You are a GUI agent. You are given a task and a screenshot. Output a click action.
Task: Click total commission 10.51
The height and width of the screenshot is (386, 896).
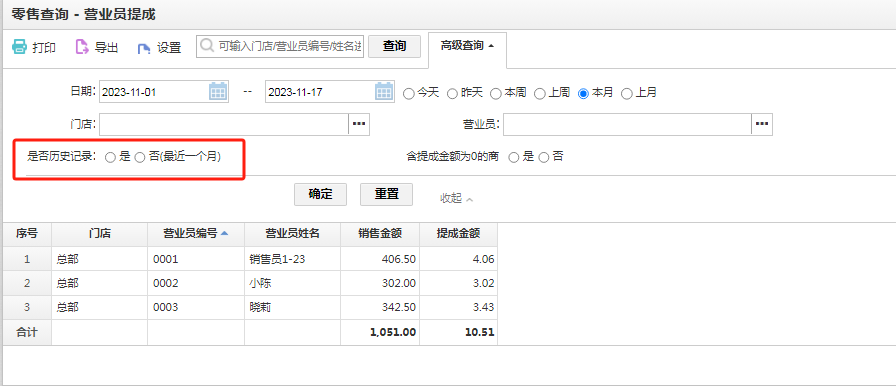point(458,332)
